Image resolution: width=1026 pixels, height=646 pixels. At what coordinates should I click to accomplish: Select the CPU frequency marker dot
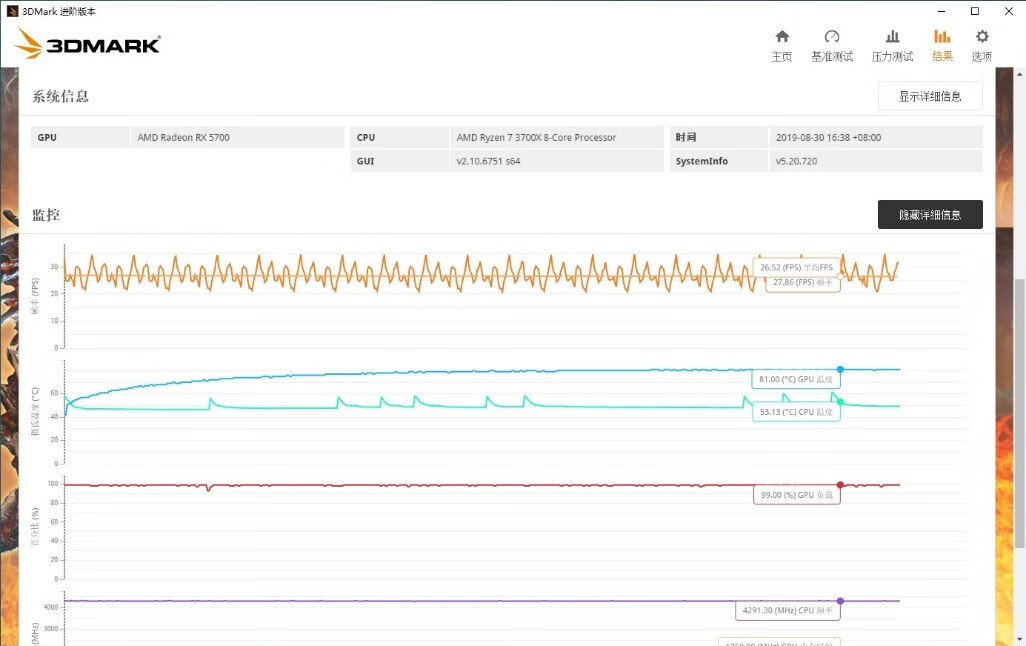[840, 601]
